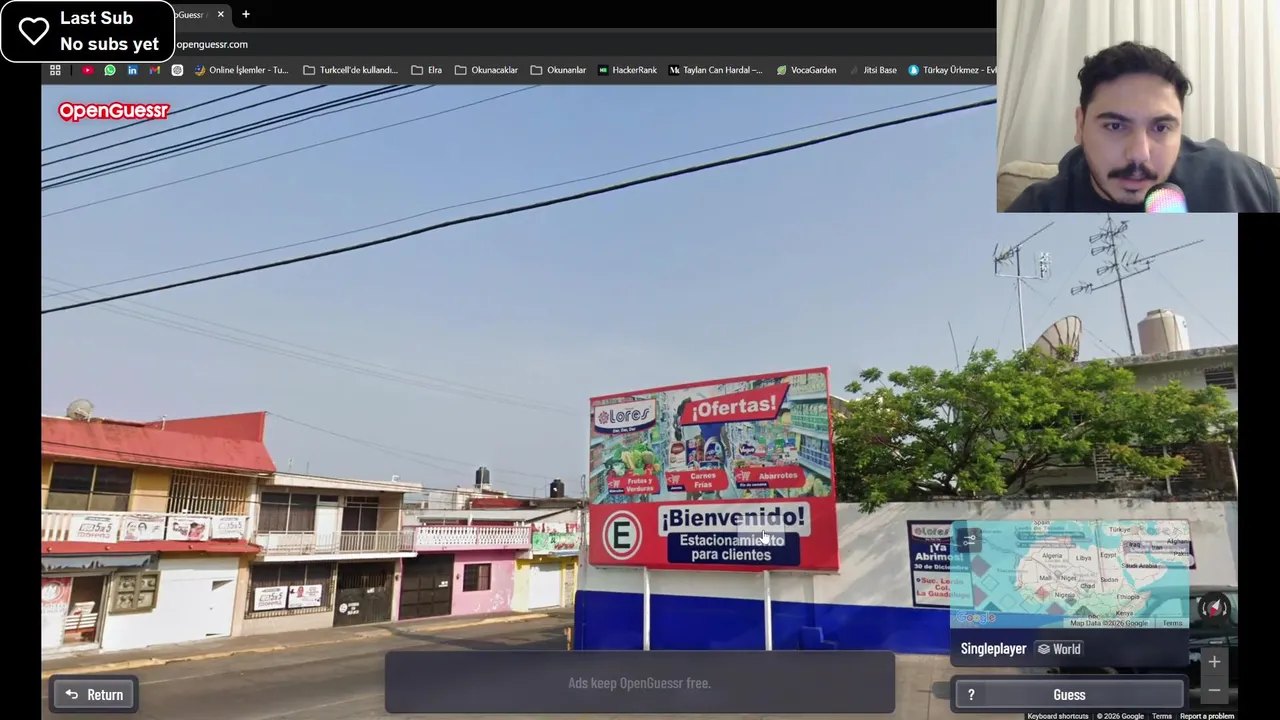The image size is (1280, 720).
Task: Click the Last Sub heart icon
Action: click(x=33, y=31)
